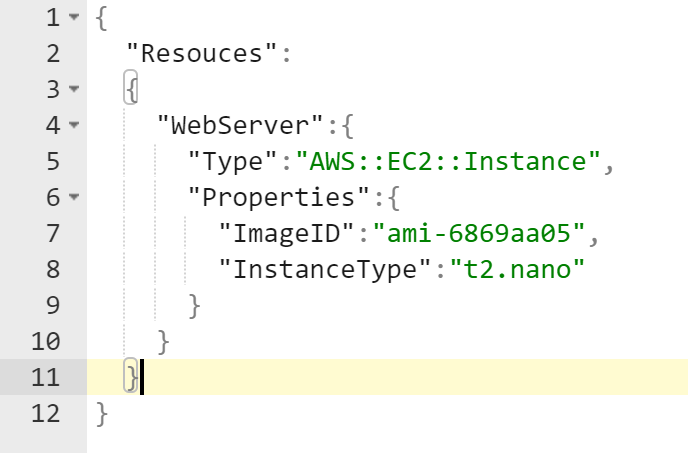Click the "t2.nano" string value
Screen dimensions: 688x453
[x=518, y=269]
